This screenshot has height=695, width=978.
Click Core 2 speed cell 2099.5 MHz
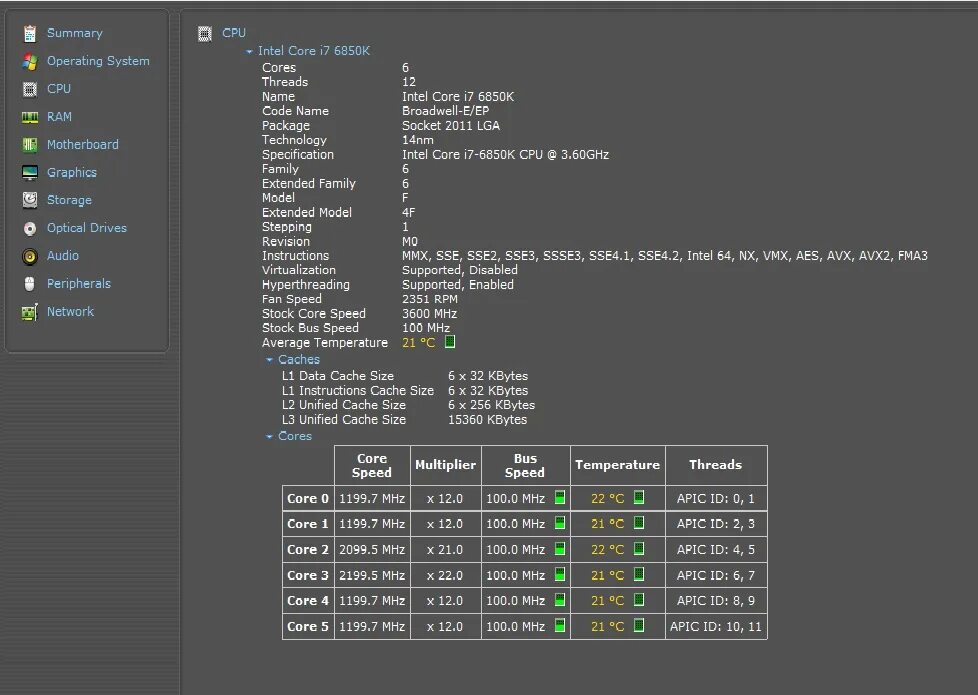click(x=372, y=550)
